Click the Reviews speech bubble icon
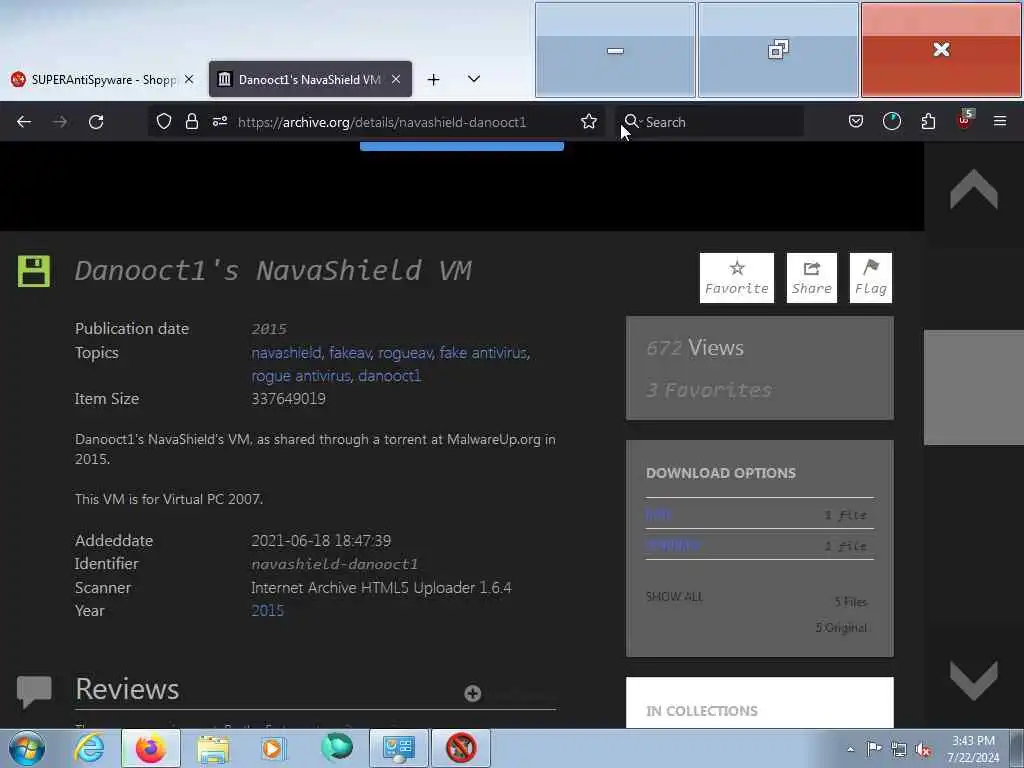This screenshot has height=768, width=1024. tap(34, 692)
